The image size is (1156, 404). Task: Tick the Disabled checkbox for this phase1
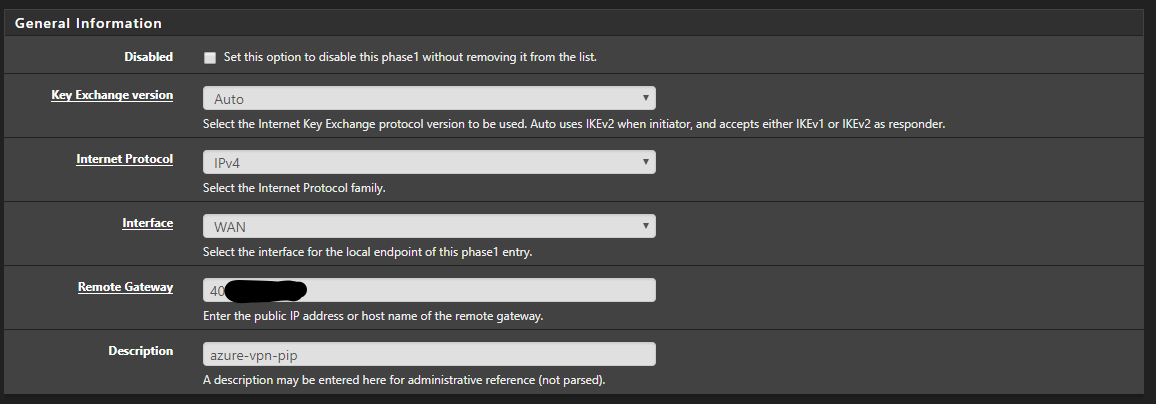(210, 58)
